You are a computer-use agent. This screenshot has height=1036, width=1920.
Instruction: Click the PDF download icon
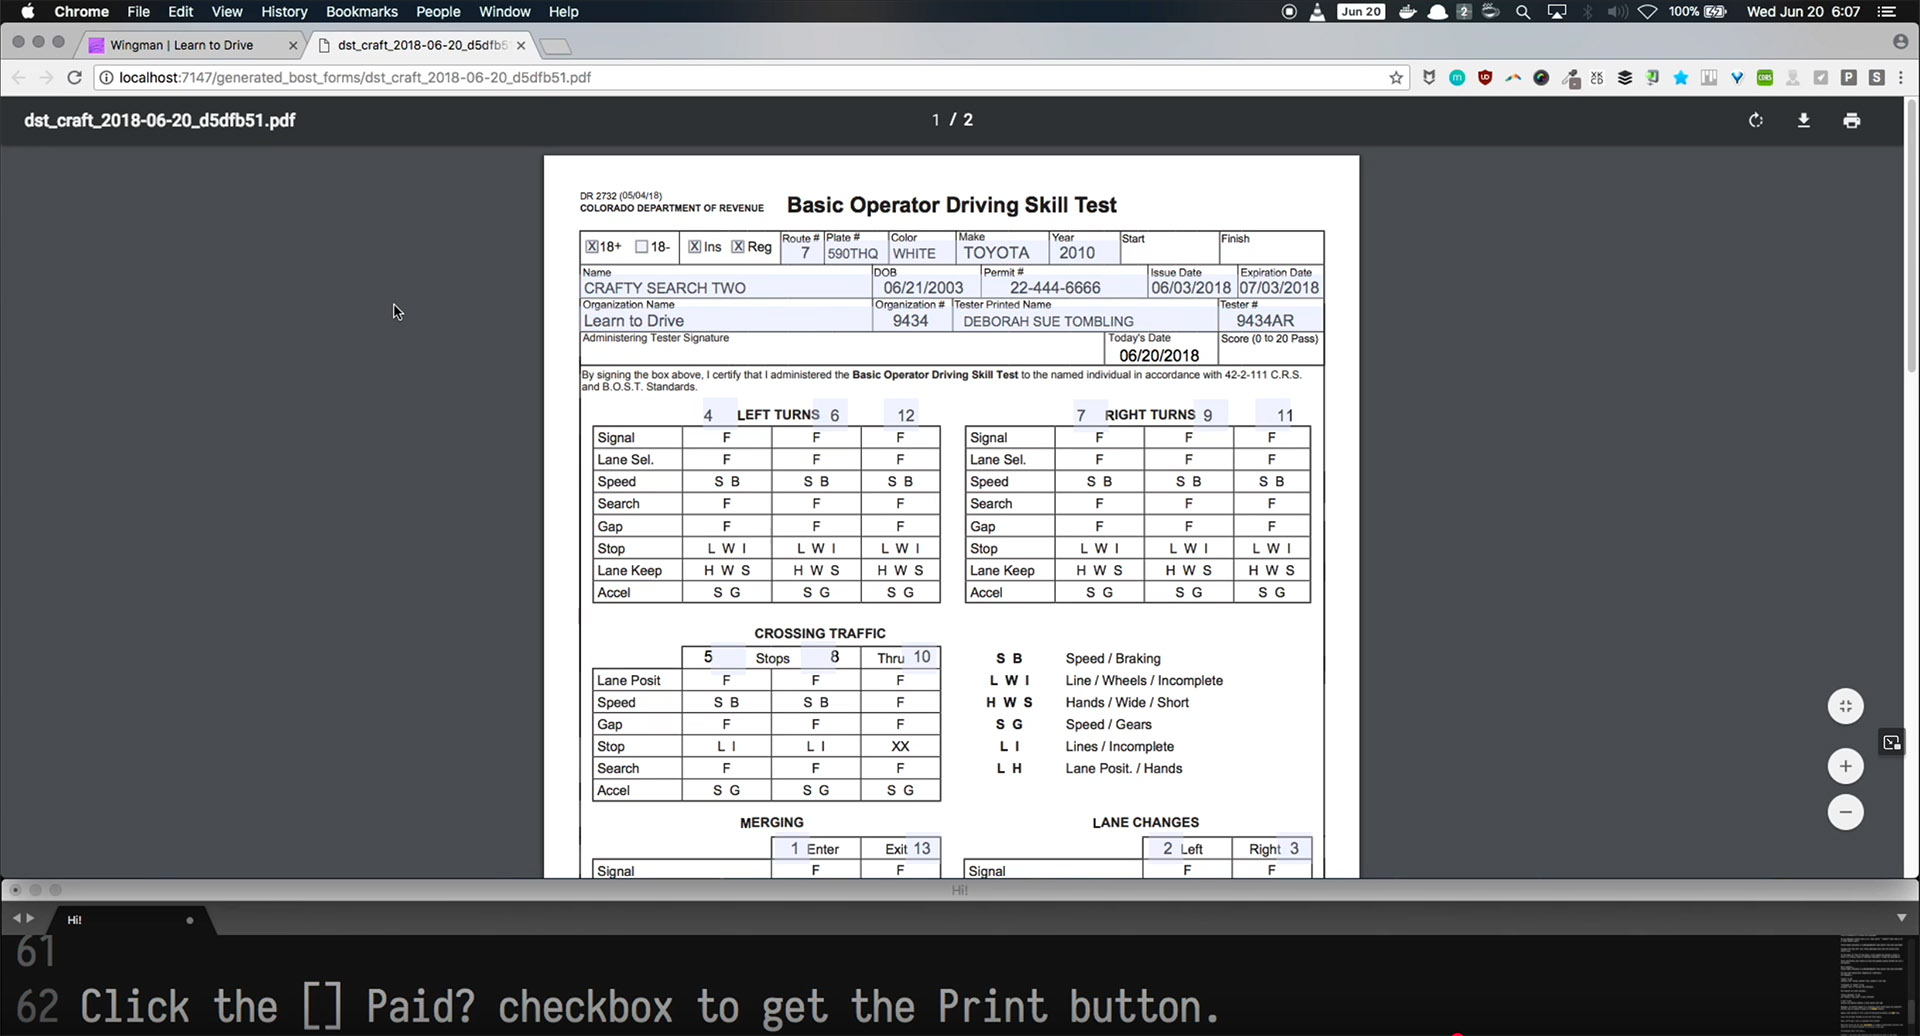1803,120
